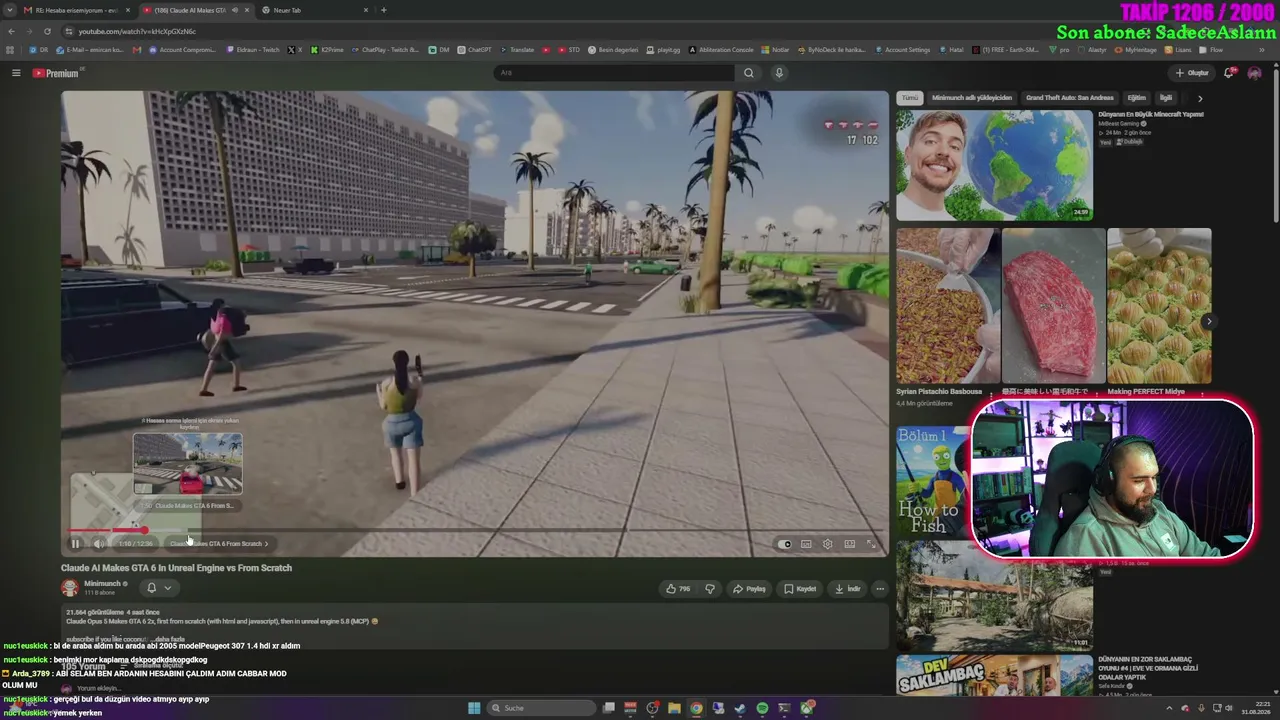Select the İlgili filter chip
Viewport: 1280px width, 720px height.
1165,98
